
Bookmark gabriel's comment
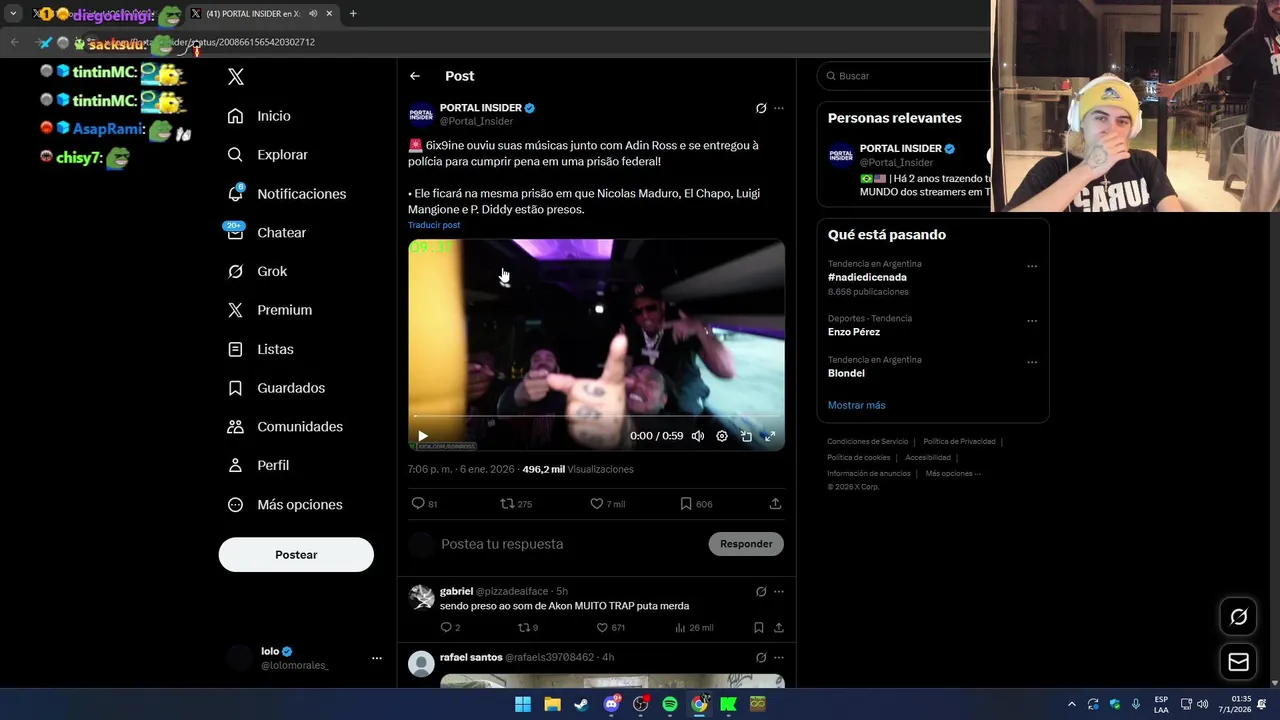(758, 628)
